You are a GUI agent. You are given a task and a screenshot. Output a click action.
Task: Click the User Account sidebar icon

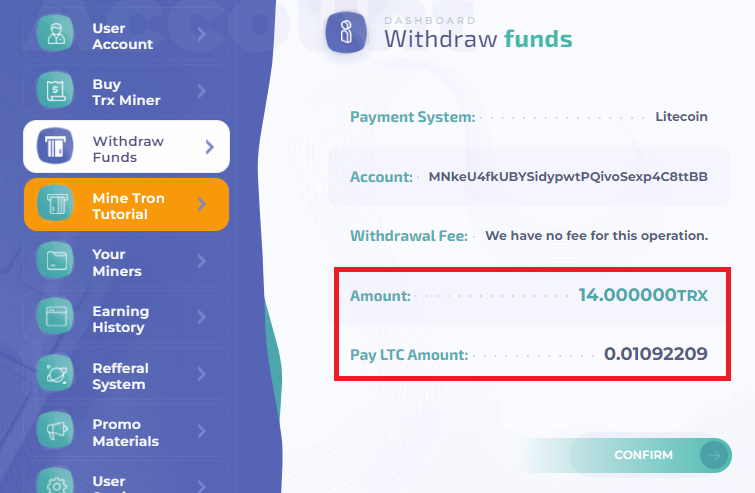tap(55, 35)
